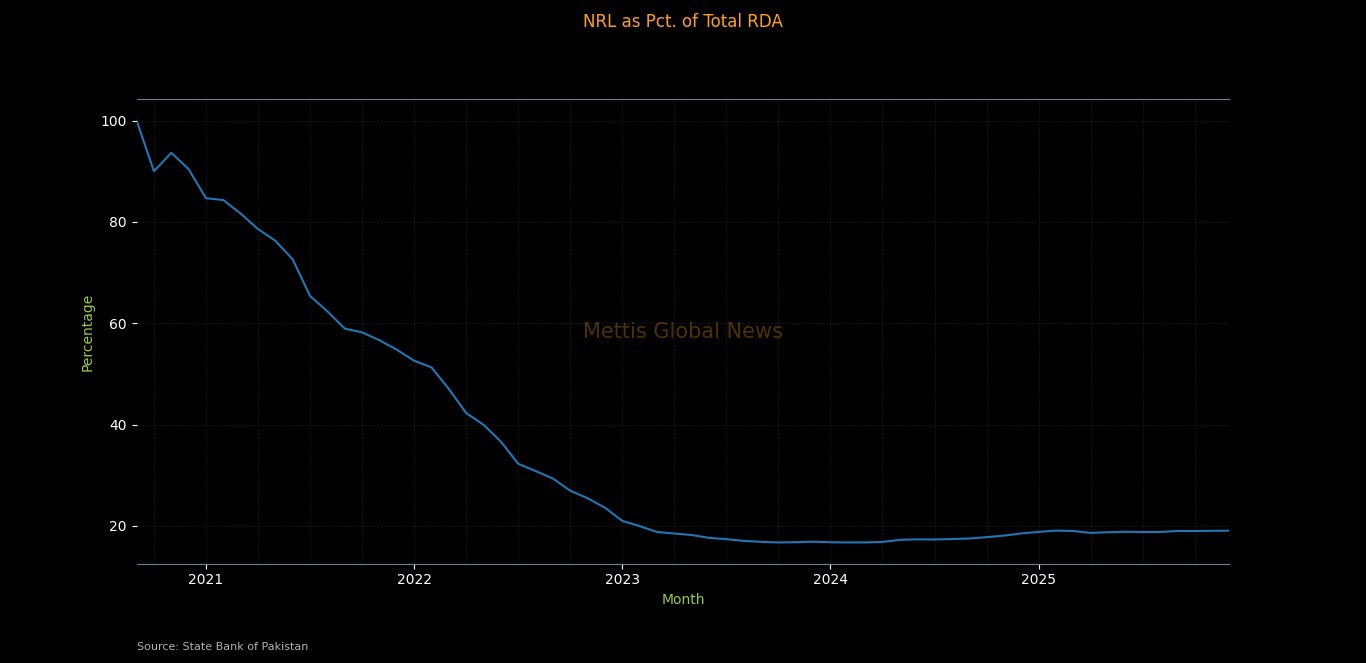
Task: Click the final data point at line's right end
Action: pyautogui.click(x=1228, y=531)
